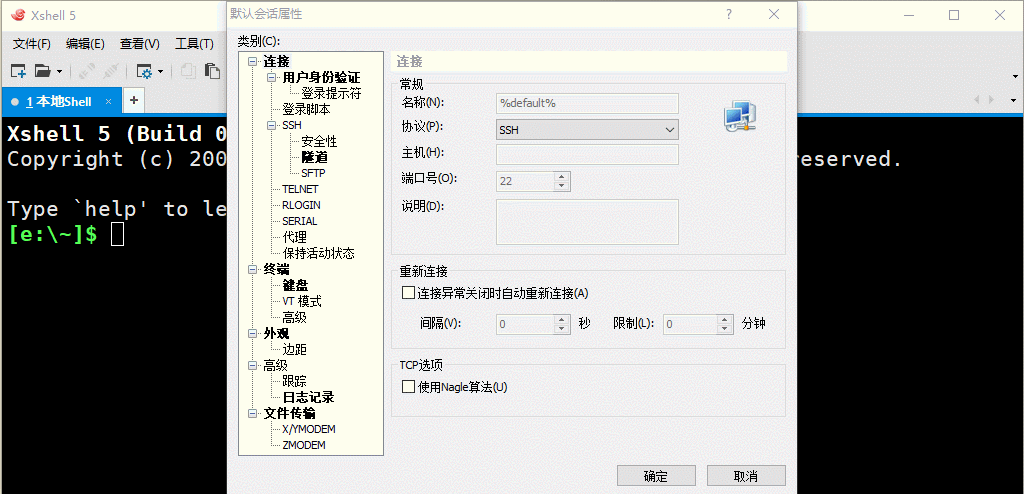The width and height of the screenshot is (1024, 494).
Task: Add a new tab with plus button
Action: click(x=134, y=101)
